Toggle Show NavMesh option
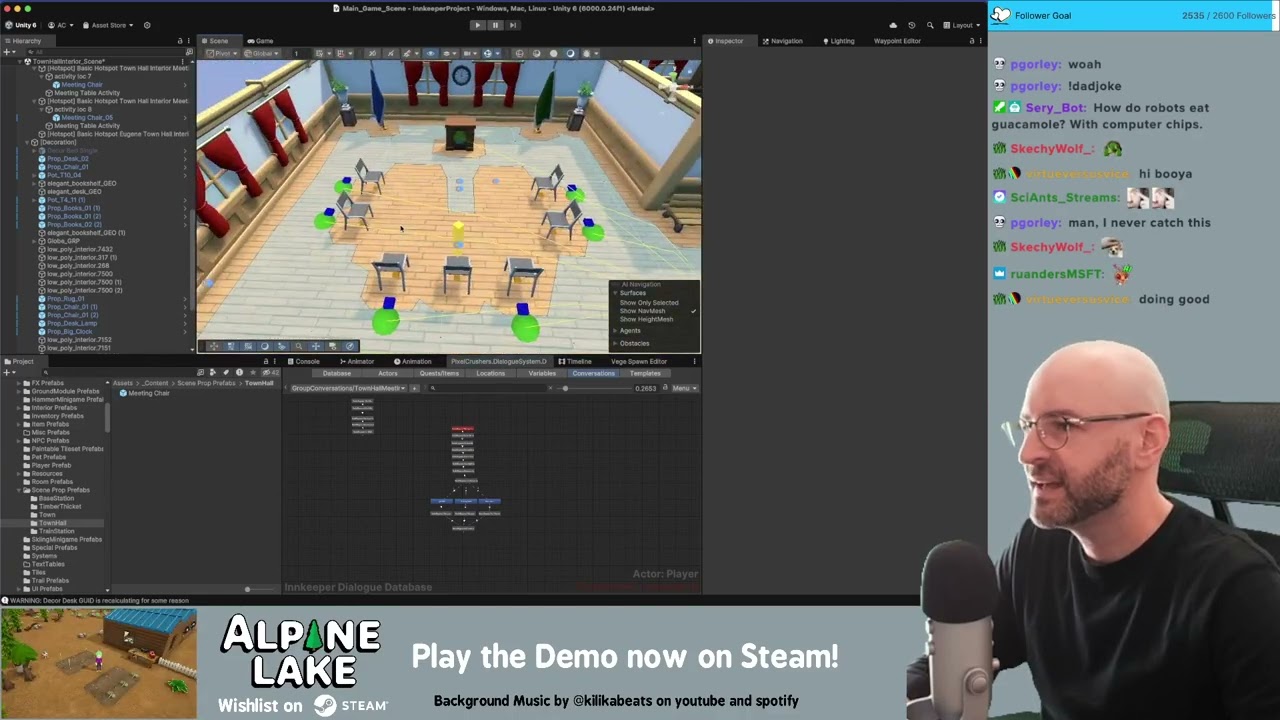Viewport: 1280px width, 720px height. 642,311
